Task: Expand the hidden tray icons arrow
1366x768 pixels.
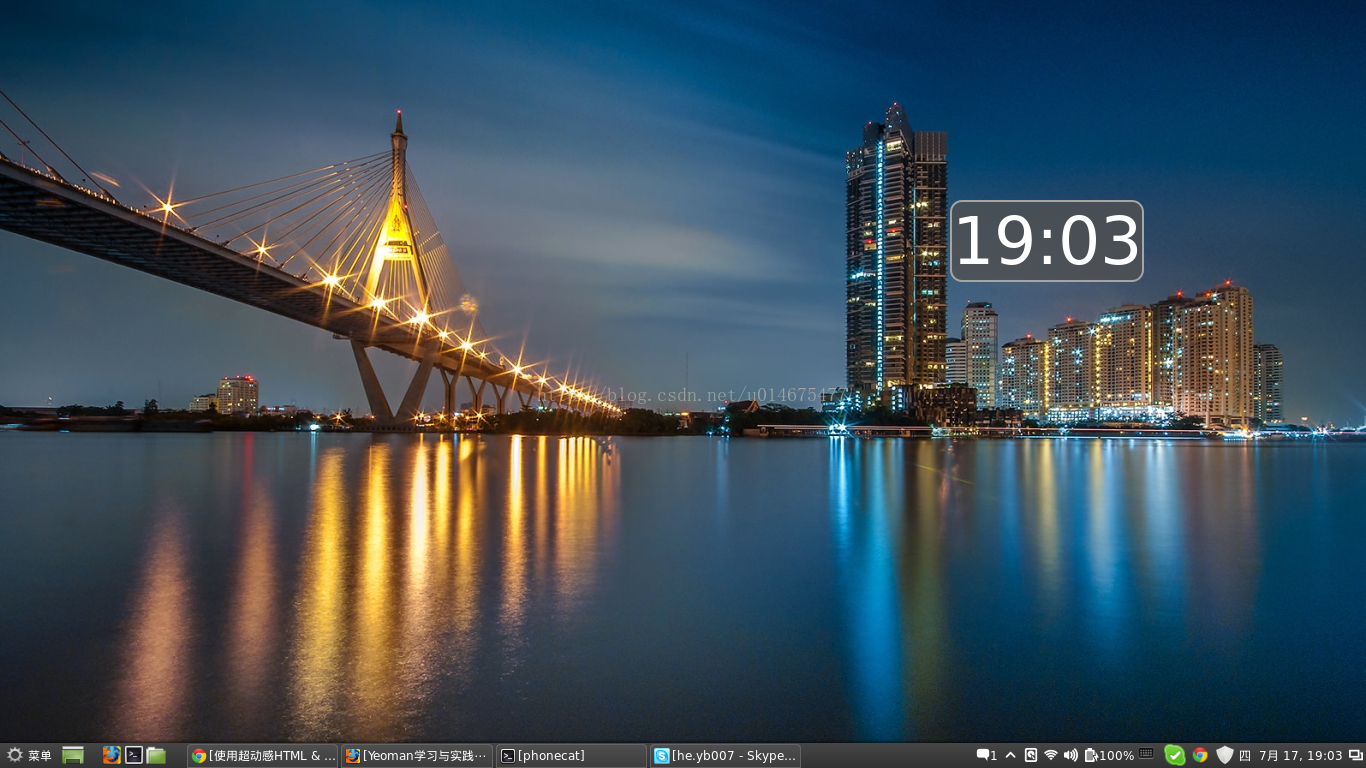Action: click(1010, 755)
